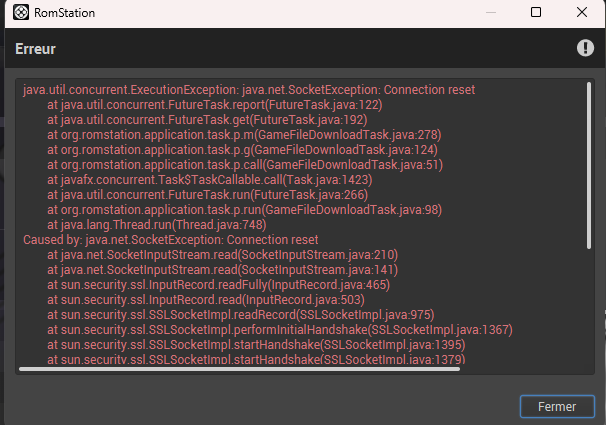Click the error exclamation mark icon
The image size is (606, 425).
tap(585, 48)
